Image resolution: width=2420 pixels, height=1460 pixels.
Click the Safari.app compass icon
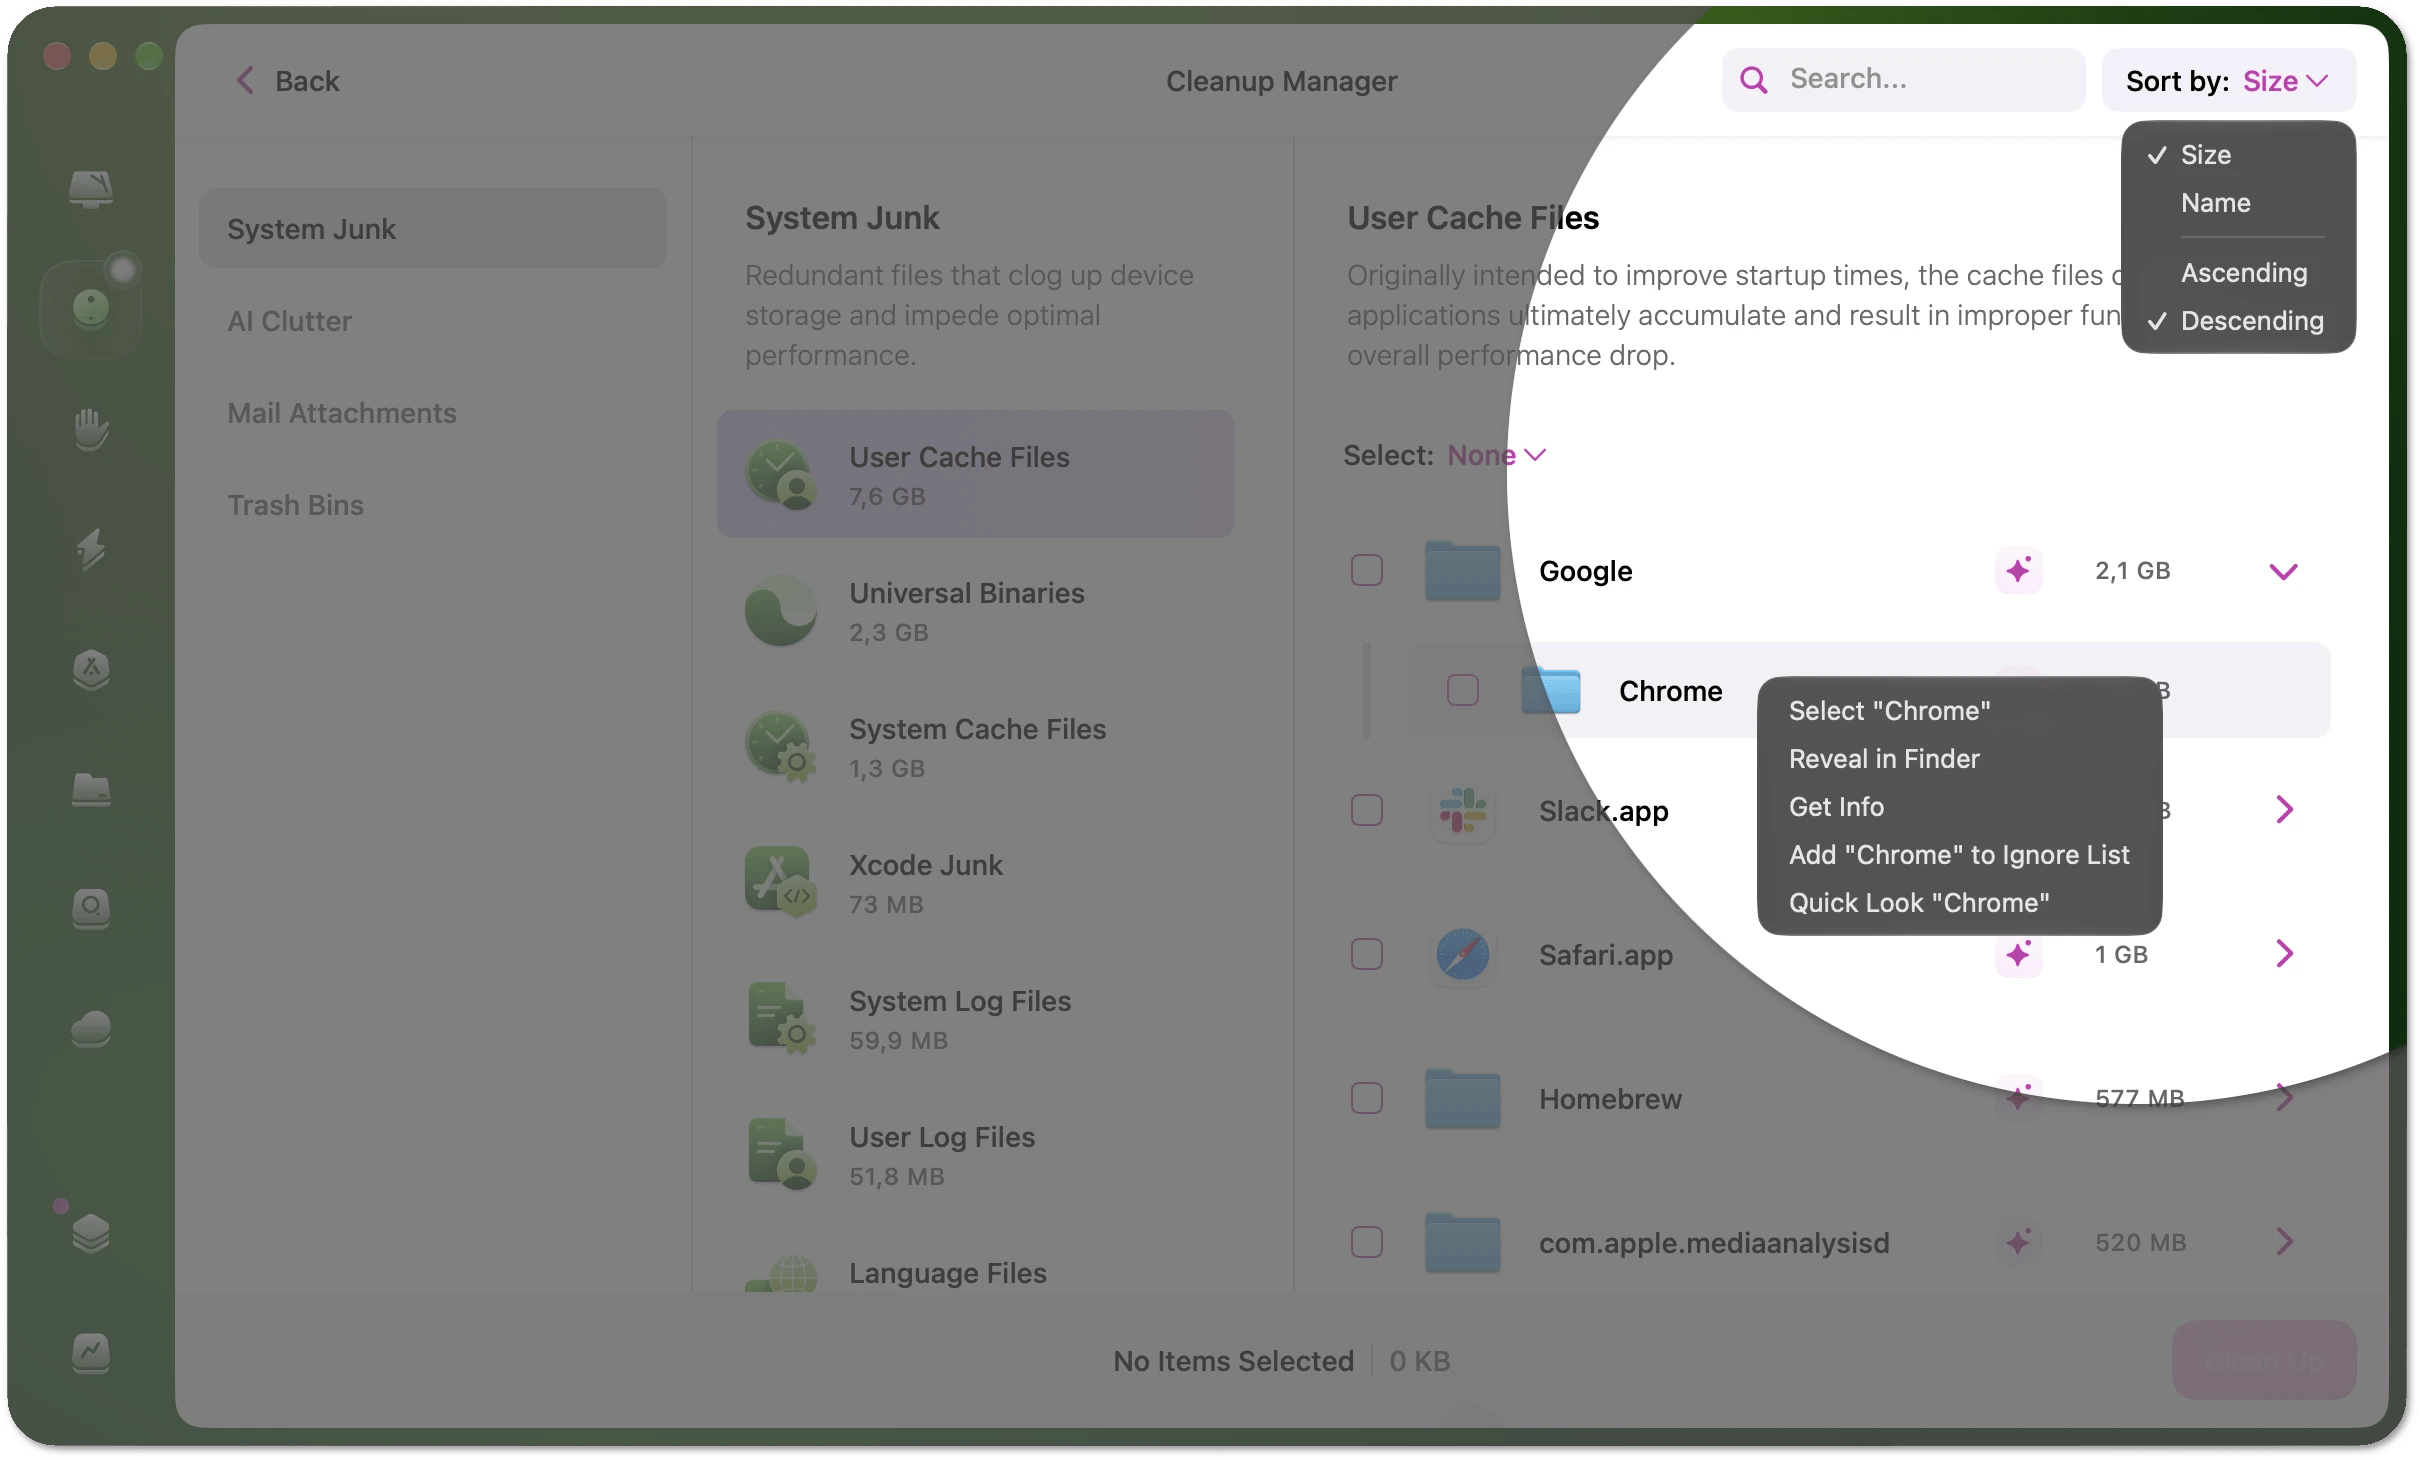[x=1462, y=955]
